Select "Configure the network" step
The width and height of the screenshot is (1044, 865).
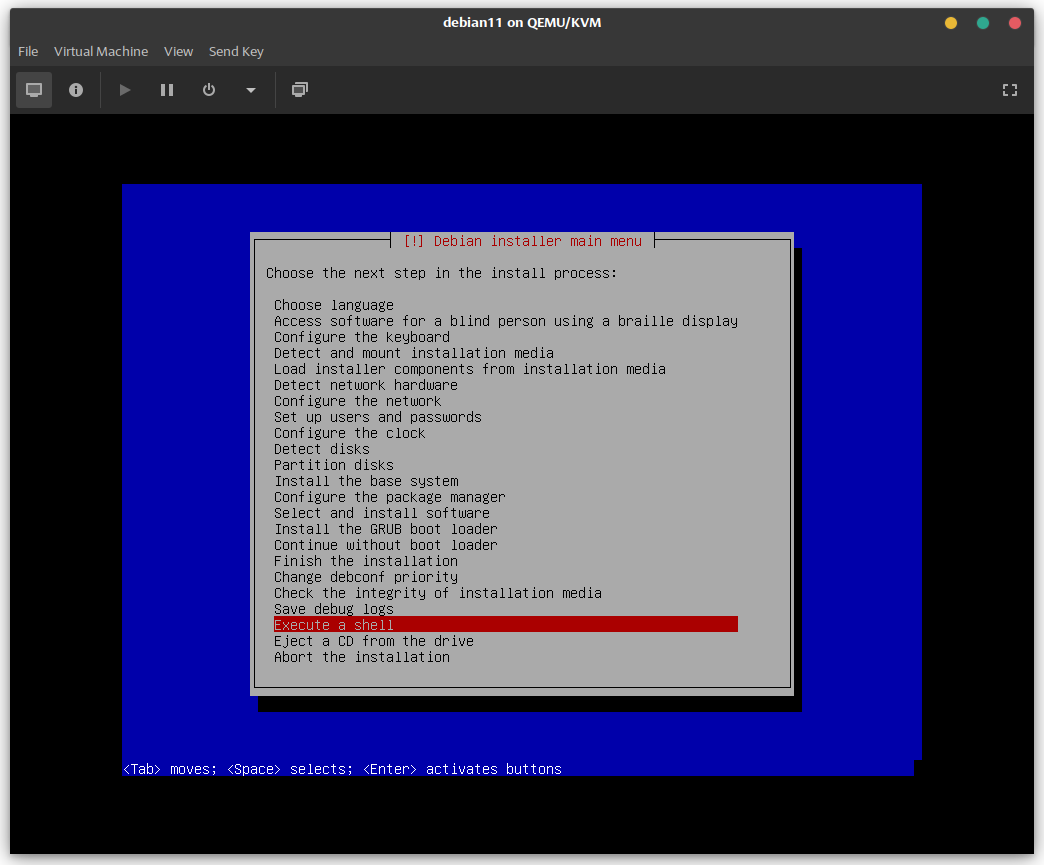358,401
